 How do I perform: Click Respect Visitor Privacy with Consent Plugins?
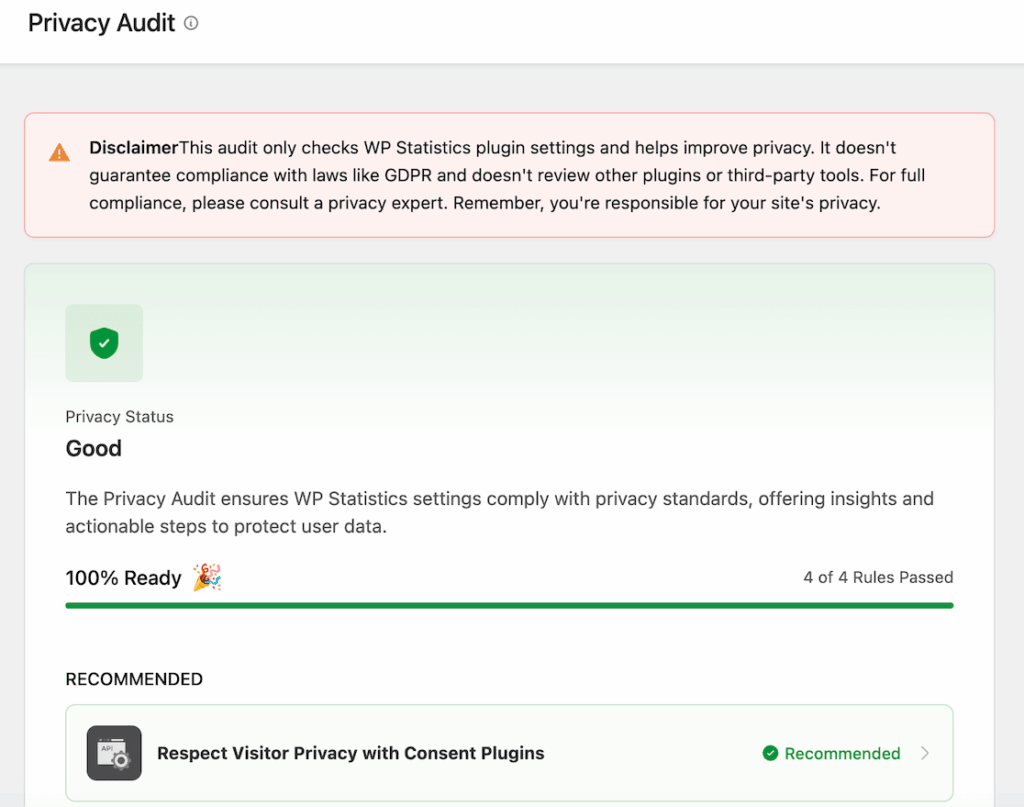tap(351, 753)
